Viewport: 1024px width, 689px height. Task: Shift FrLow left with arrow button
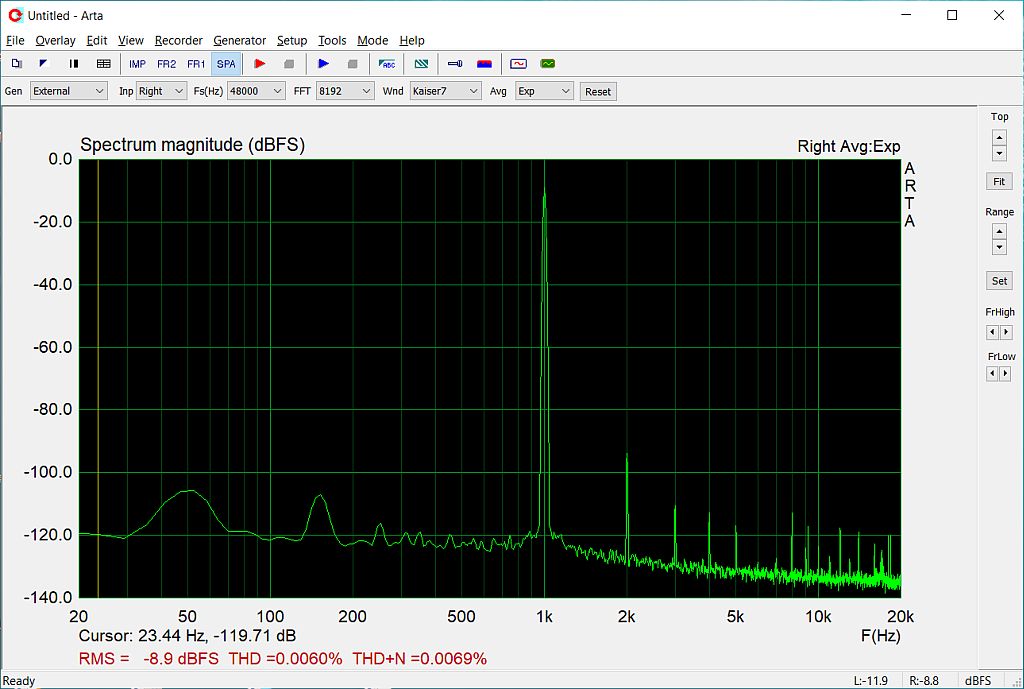(x=993, y=374)
